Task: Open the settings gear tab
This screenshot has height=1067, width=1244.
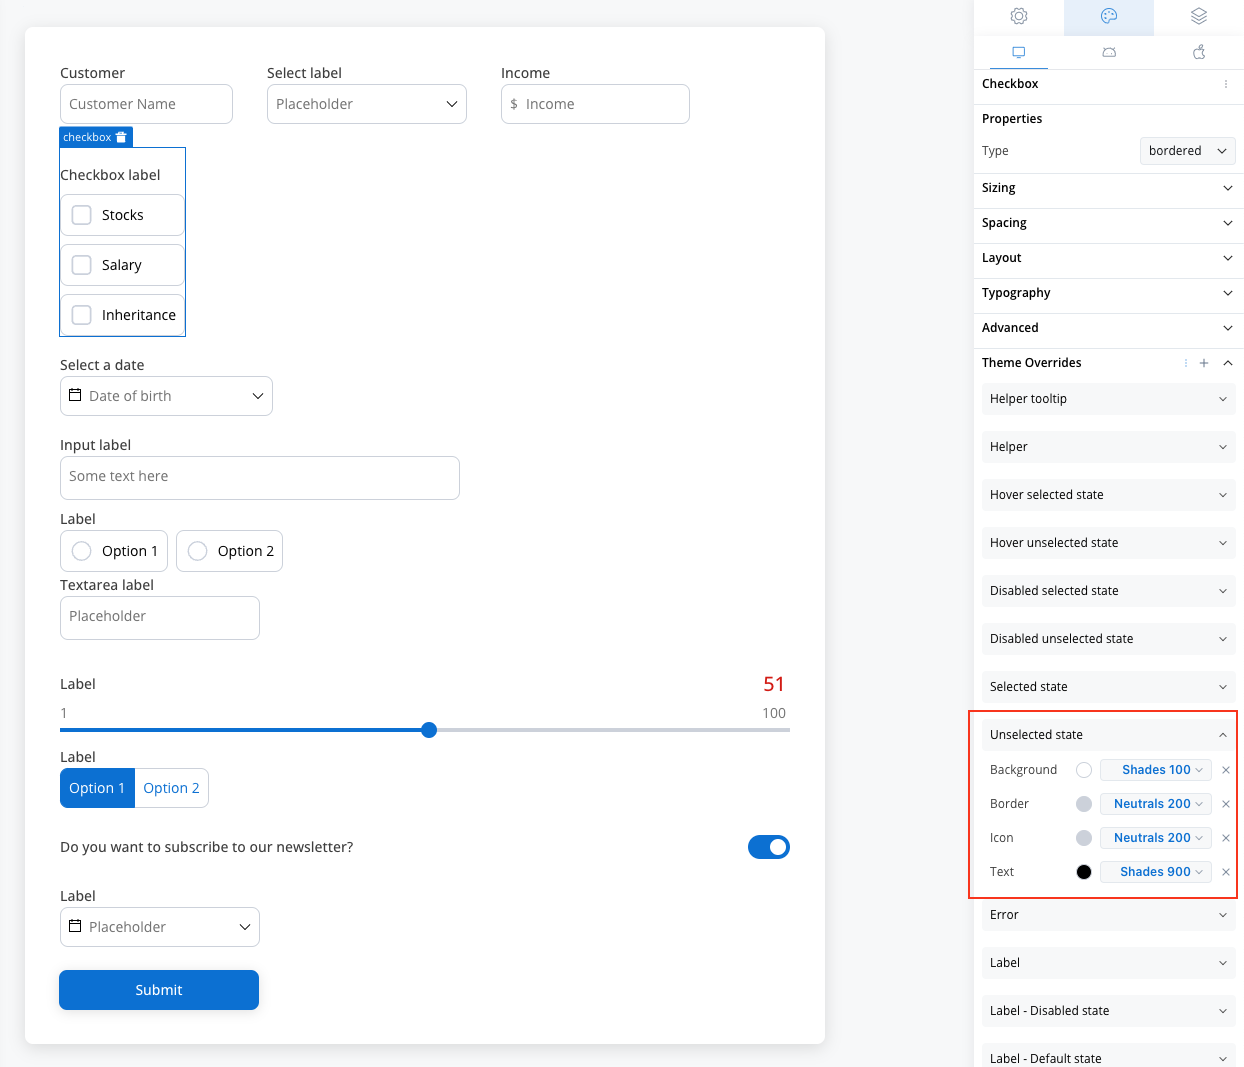Action: point(1018,16)
